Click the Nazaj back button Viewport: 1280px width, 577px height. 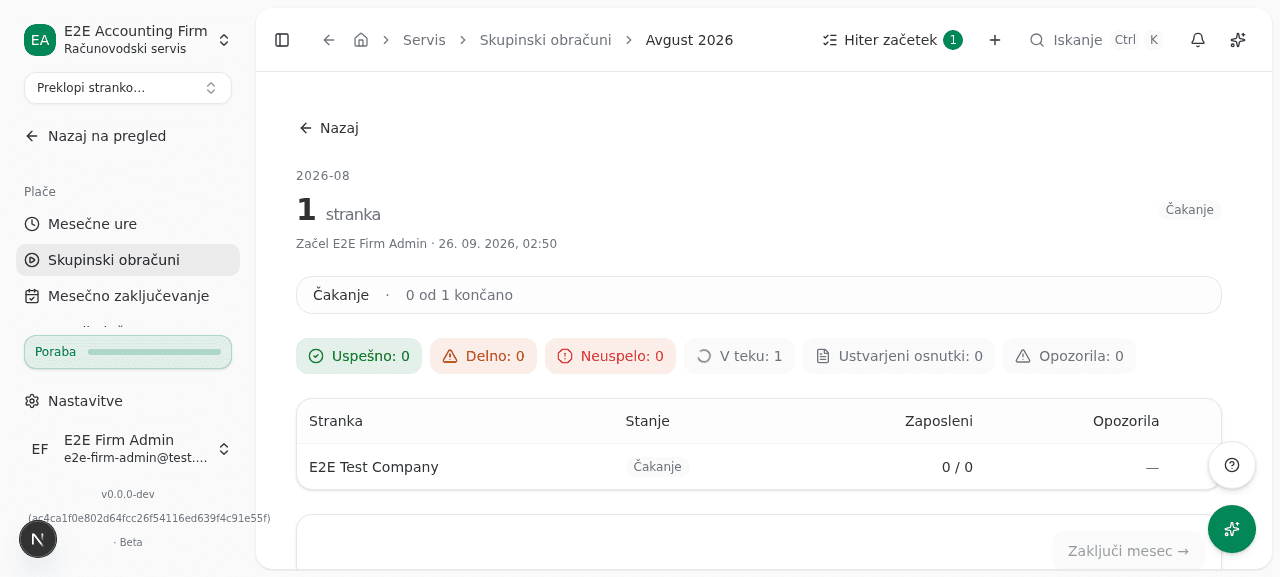[x=328, y=128]
